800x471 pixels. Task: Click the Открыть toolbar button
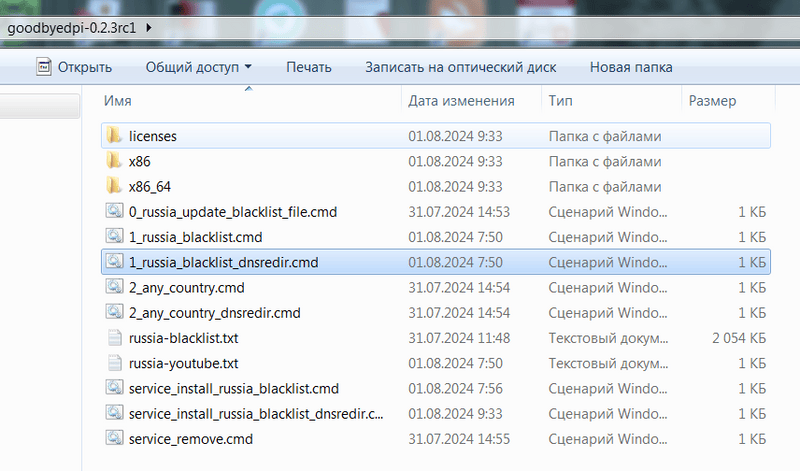74,67
